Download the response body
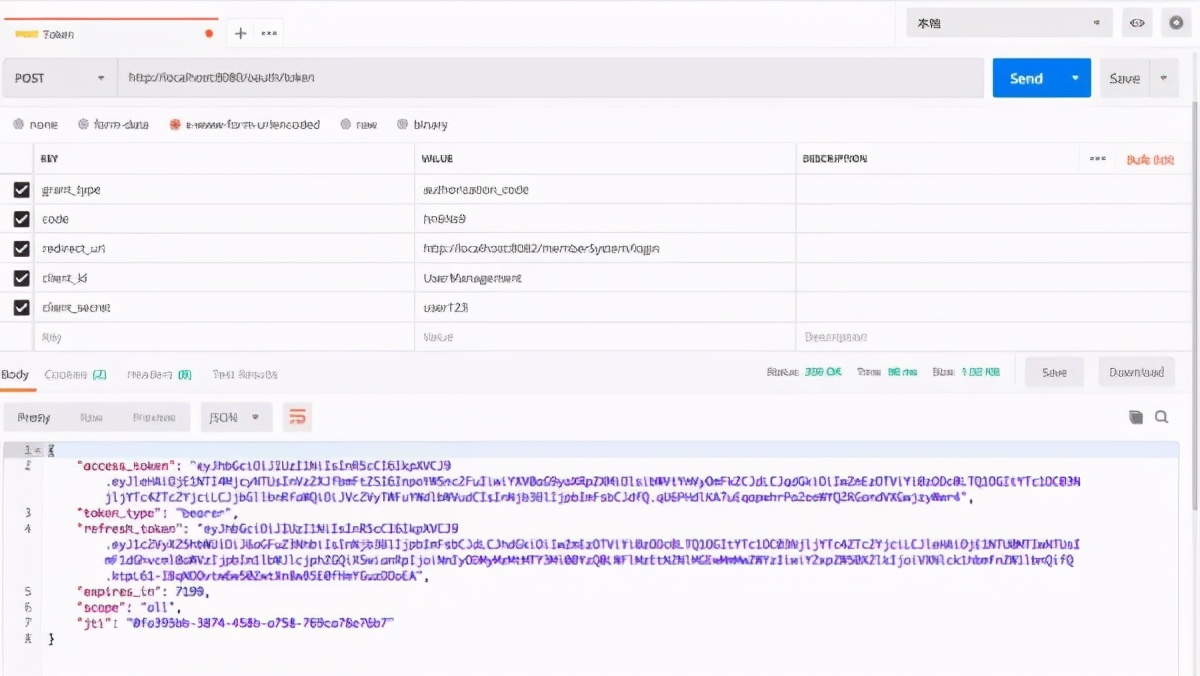1200x676 pixels. click(x=1135, y=371)
